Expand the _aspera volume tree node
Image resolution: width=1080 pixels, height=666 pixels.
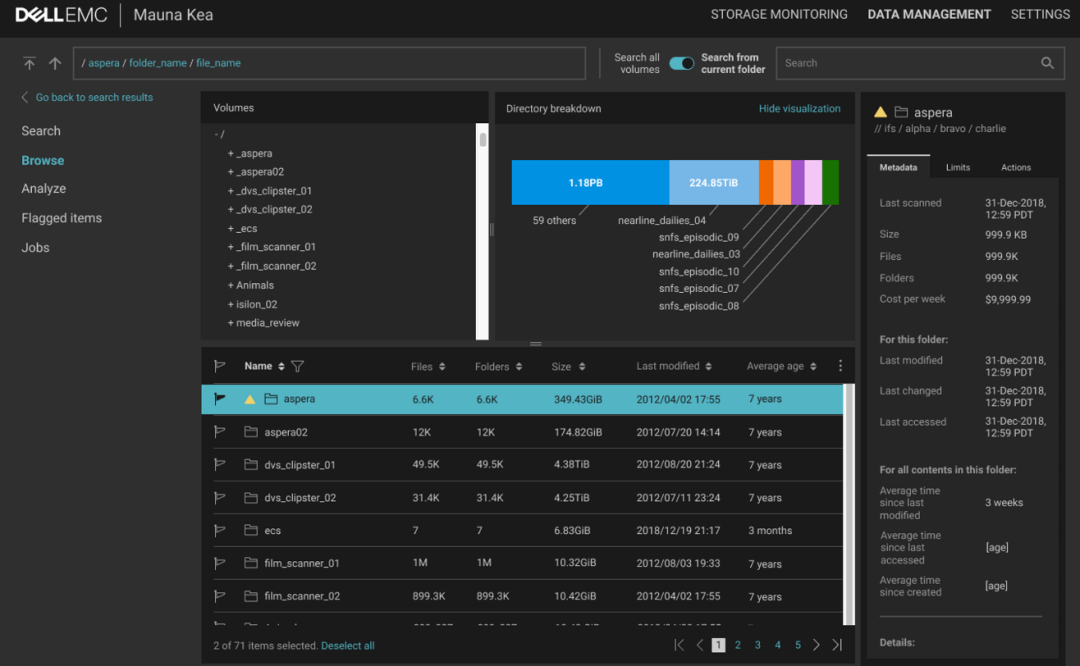pos(231,154)
